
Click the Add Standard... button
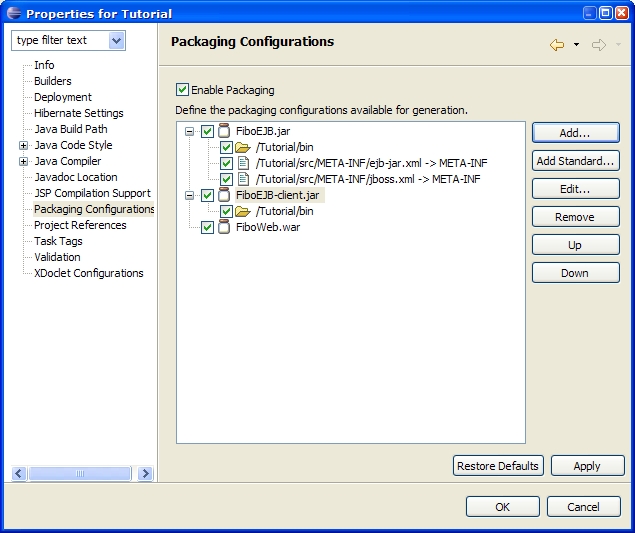tap(575, 161)
